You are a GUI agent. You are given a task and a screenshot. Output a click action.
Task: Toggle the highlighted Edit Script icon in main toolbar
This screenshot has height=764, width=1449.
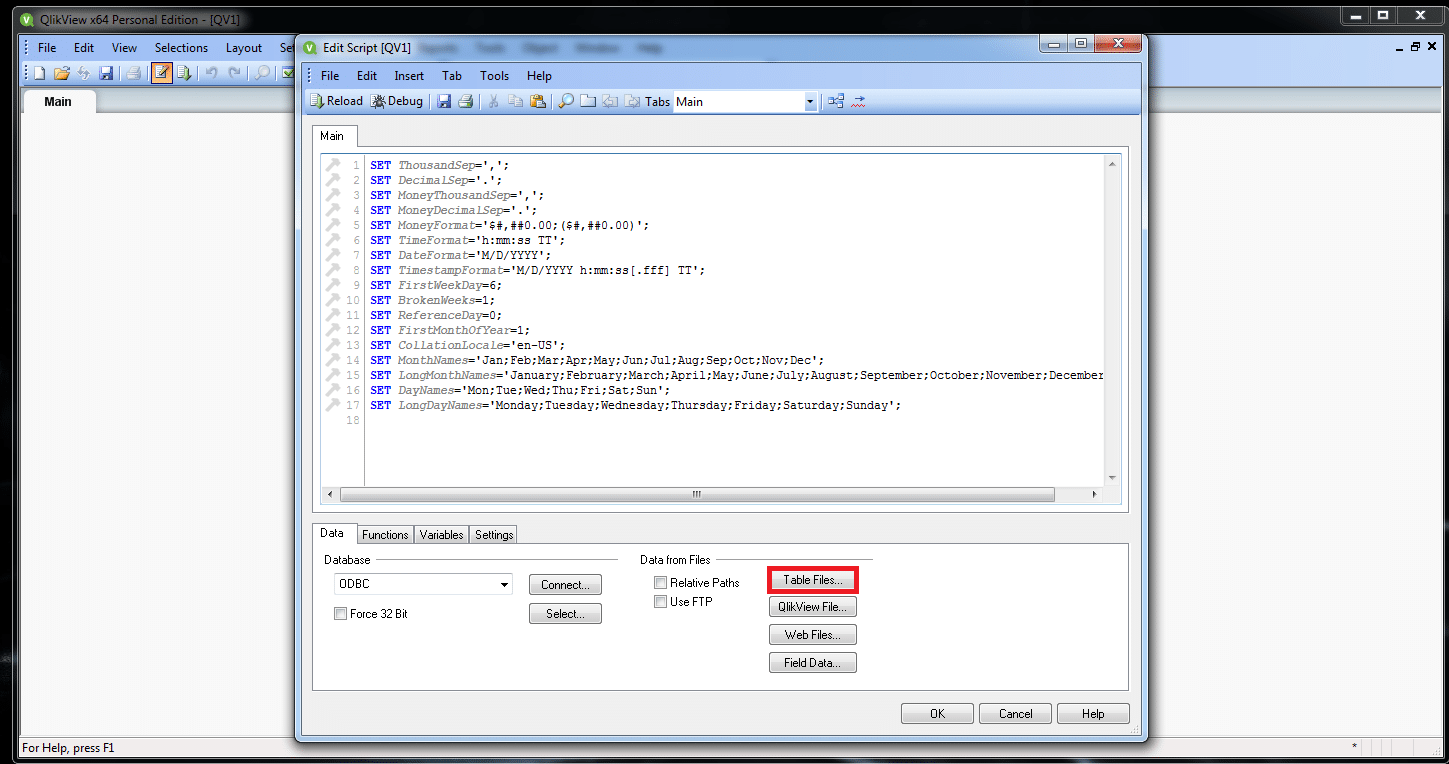162,73
